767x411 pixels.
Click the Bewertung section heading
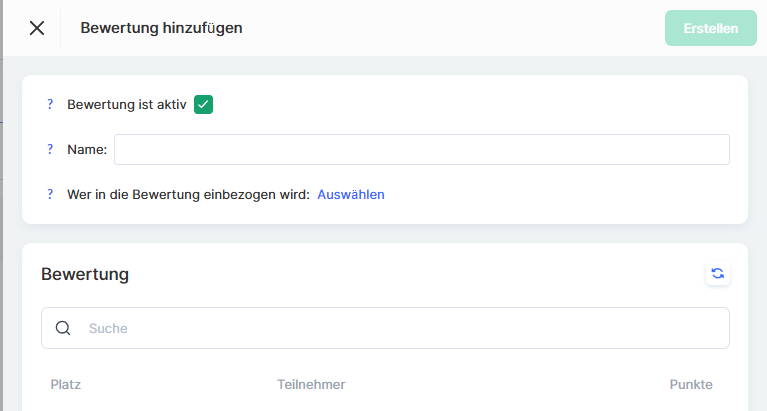[x=85, y=273]
